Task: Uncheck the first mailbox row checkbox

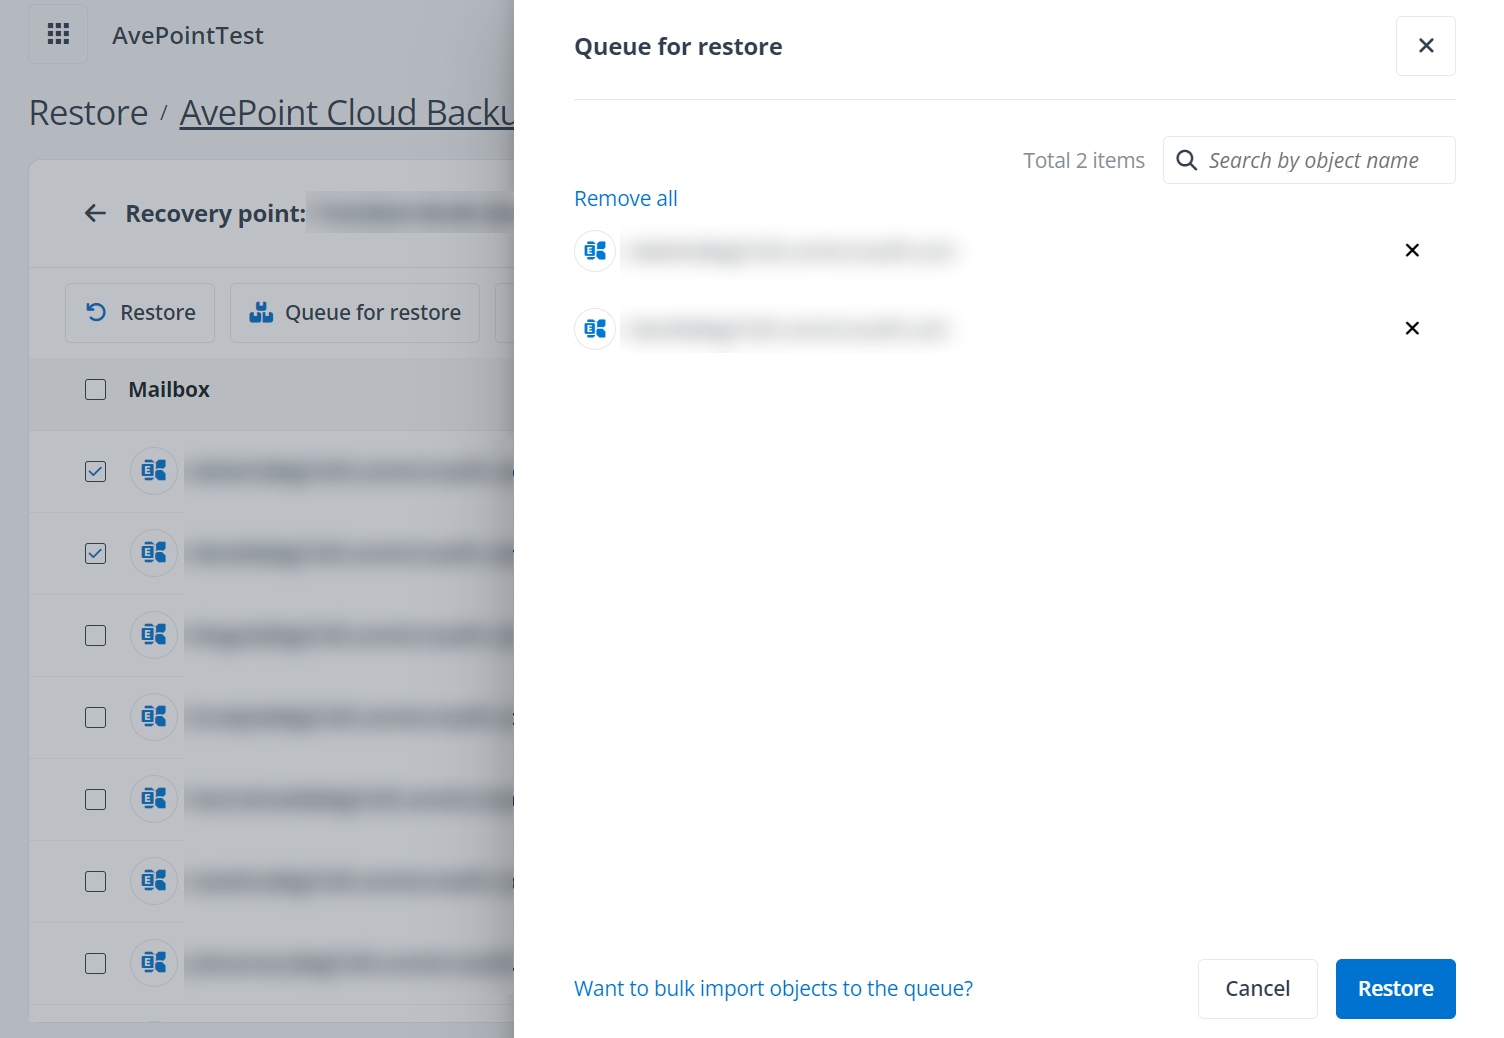Action: click(x=95, y=471)
